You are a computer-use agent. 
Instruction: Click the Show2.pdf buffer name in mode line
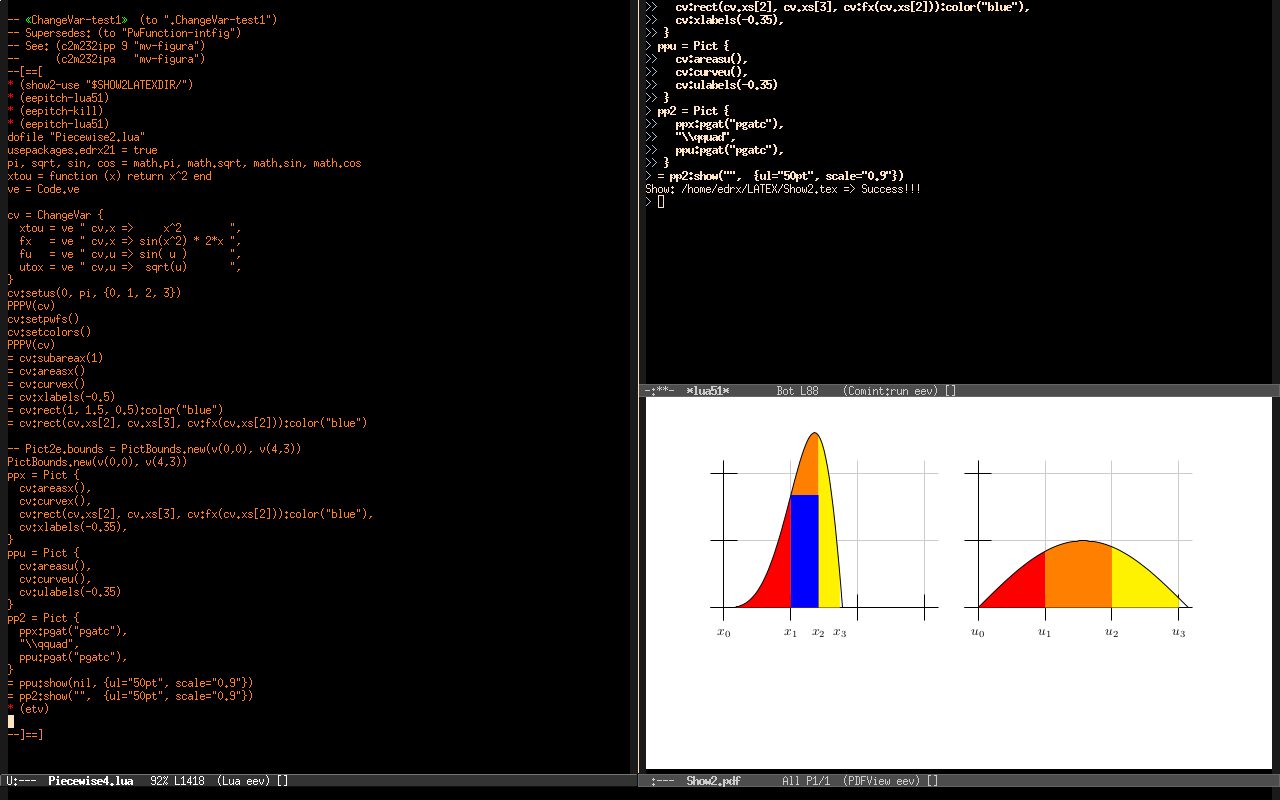pyautogui.click(x=714, y=781)
